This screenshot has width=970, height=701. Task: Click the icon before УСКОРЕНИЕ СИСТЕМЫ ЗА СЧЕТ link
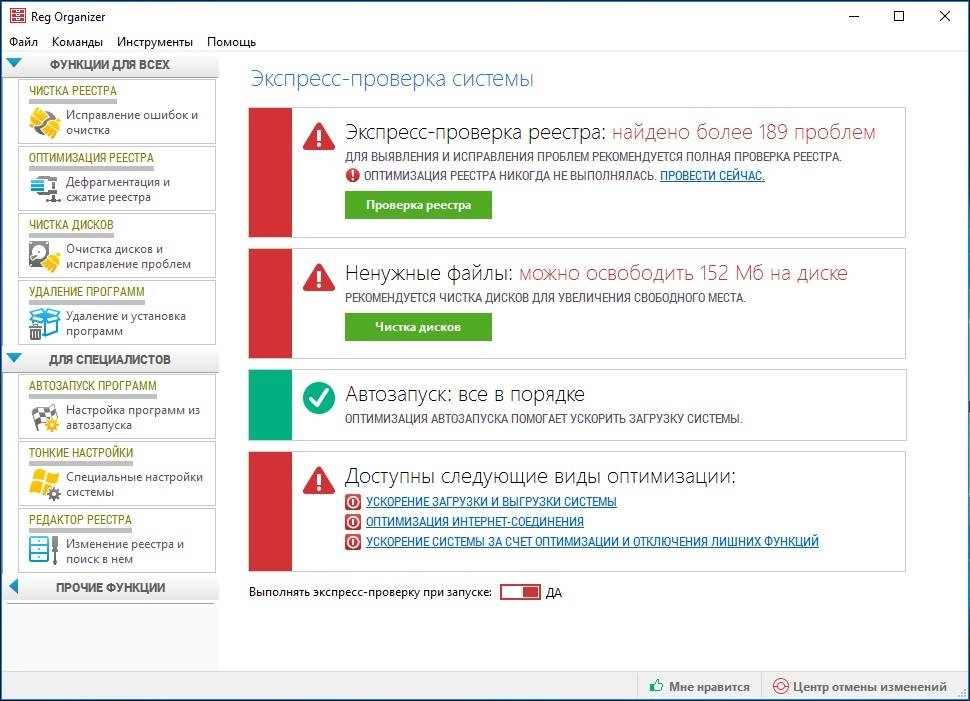[x=353, y=542]
